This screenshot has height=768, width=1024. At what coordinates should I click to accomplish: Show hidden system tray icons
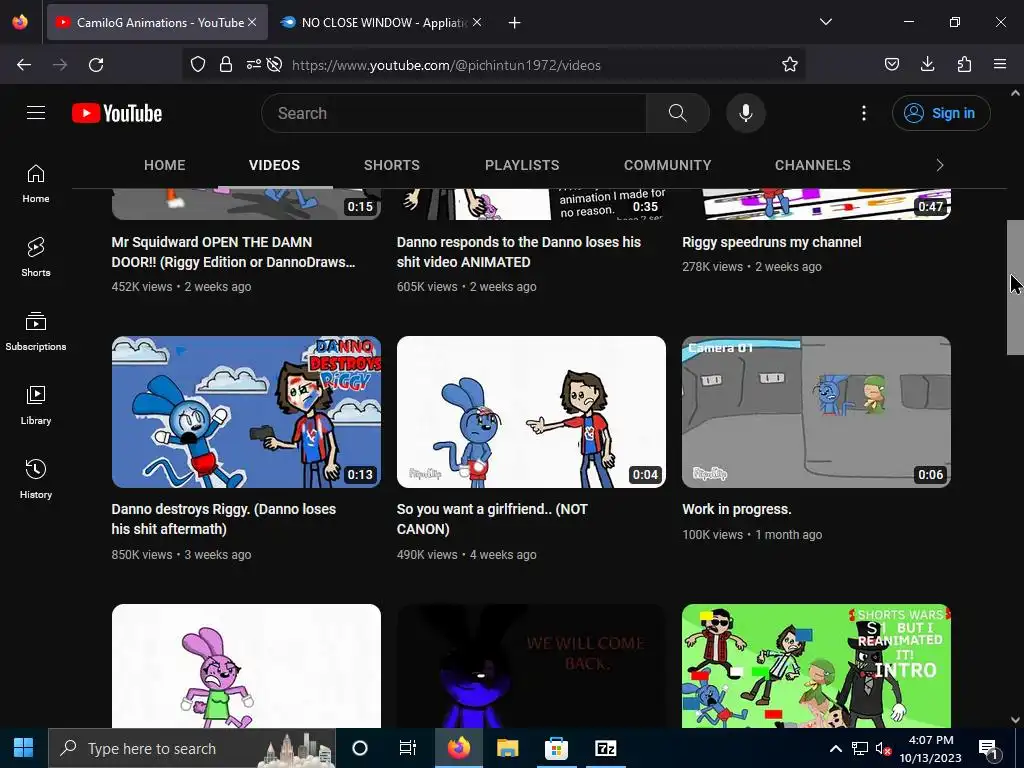pos(835,748)
